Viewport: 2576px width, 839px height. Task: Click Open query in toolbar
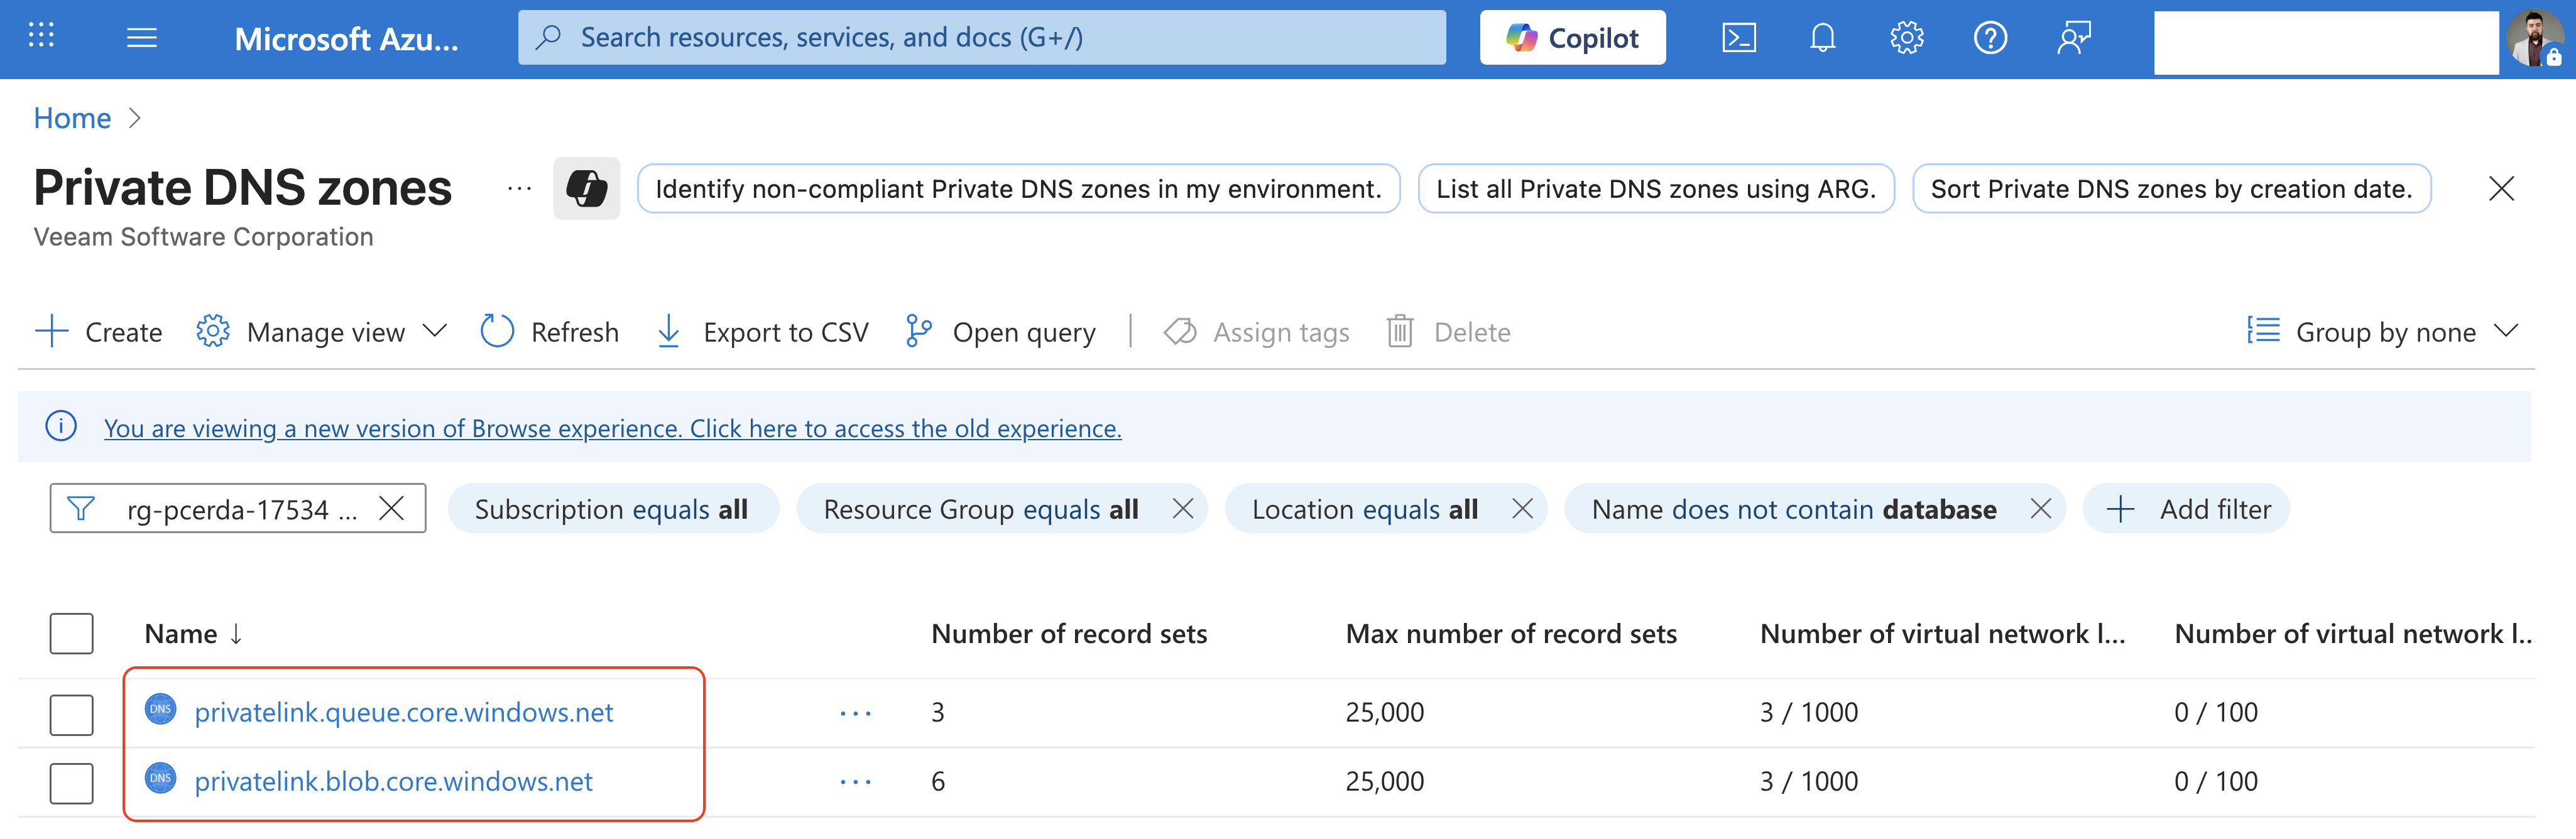point(1000,332)
